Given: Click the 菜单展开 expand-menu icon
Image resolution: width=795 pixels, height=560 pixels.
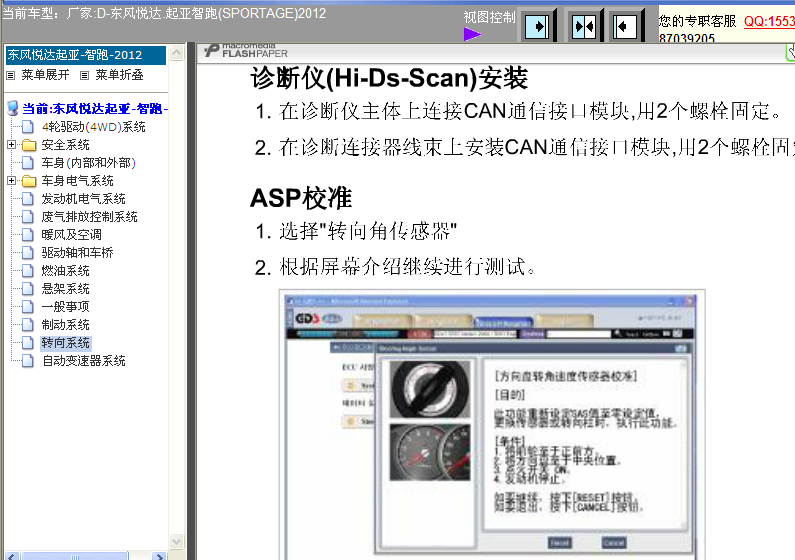Looking at the screenshot, I should click(11, 76).
